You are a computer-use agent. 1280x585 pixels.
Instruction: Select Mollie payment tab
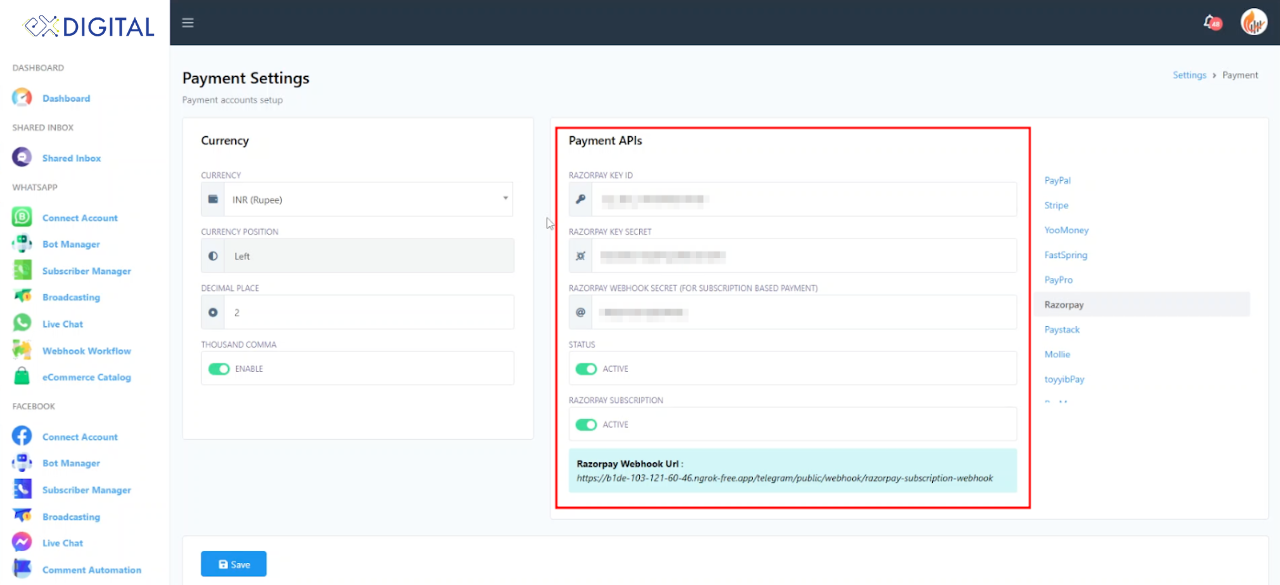tap(1057, 354)
